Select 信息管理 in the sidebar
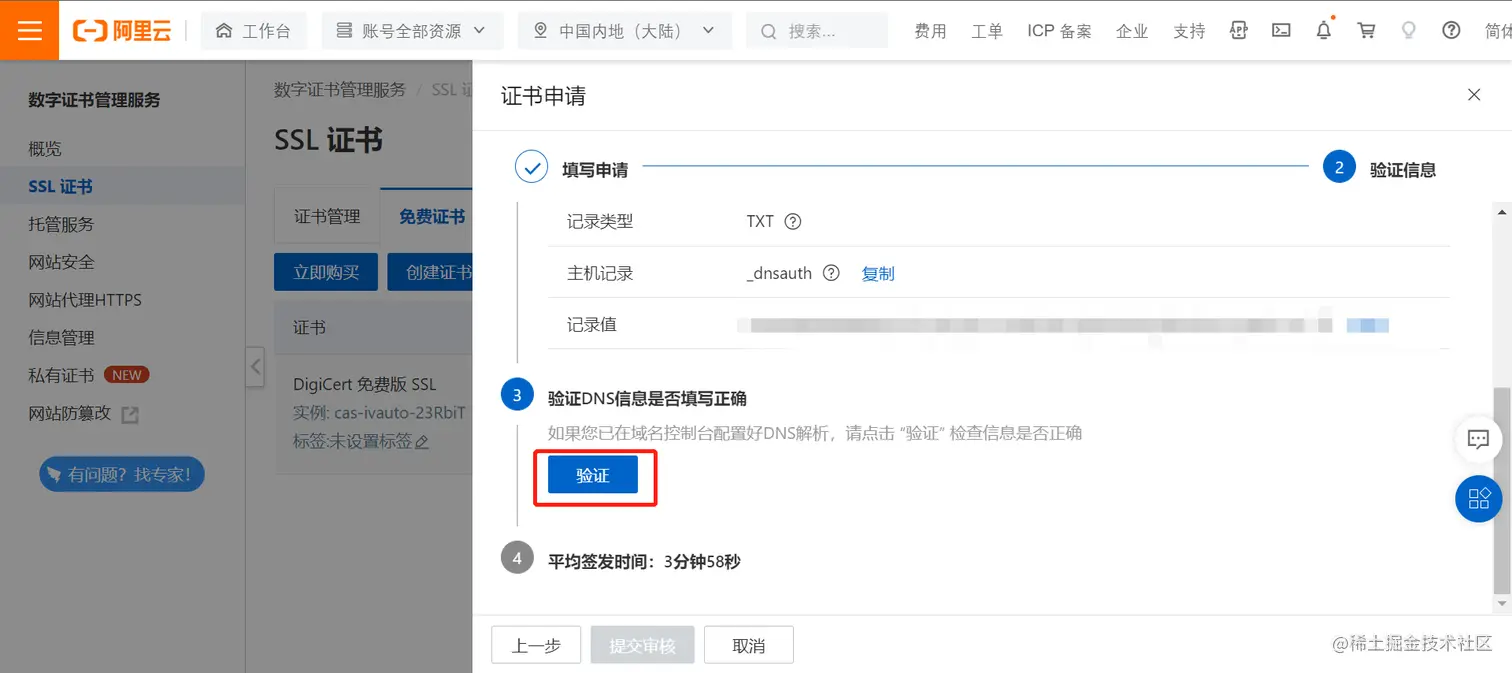The width and height of the screenshot is (1512, 673). click(x=61, y=338)
